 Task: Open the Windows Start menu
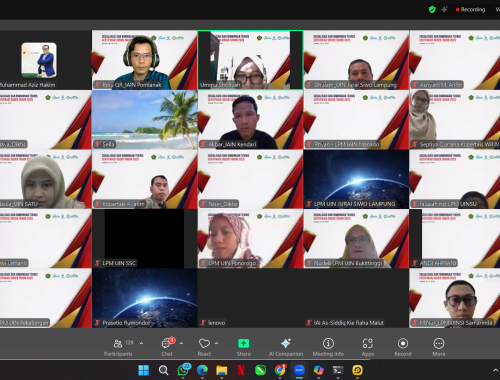pyautogui.click(x=144, y=370)
